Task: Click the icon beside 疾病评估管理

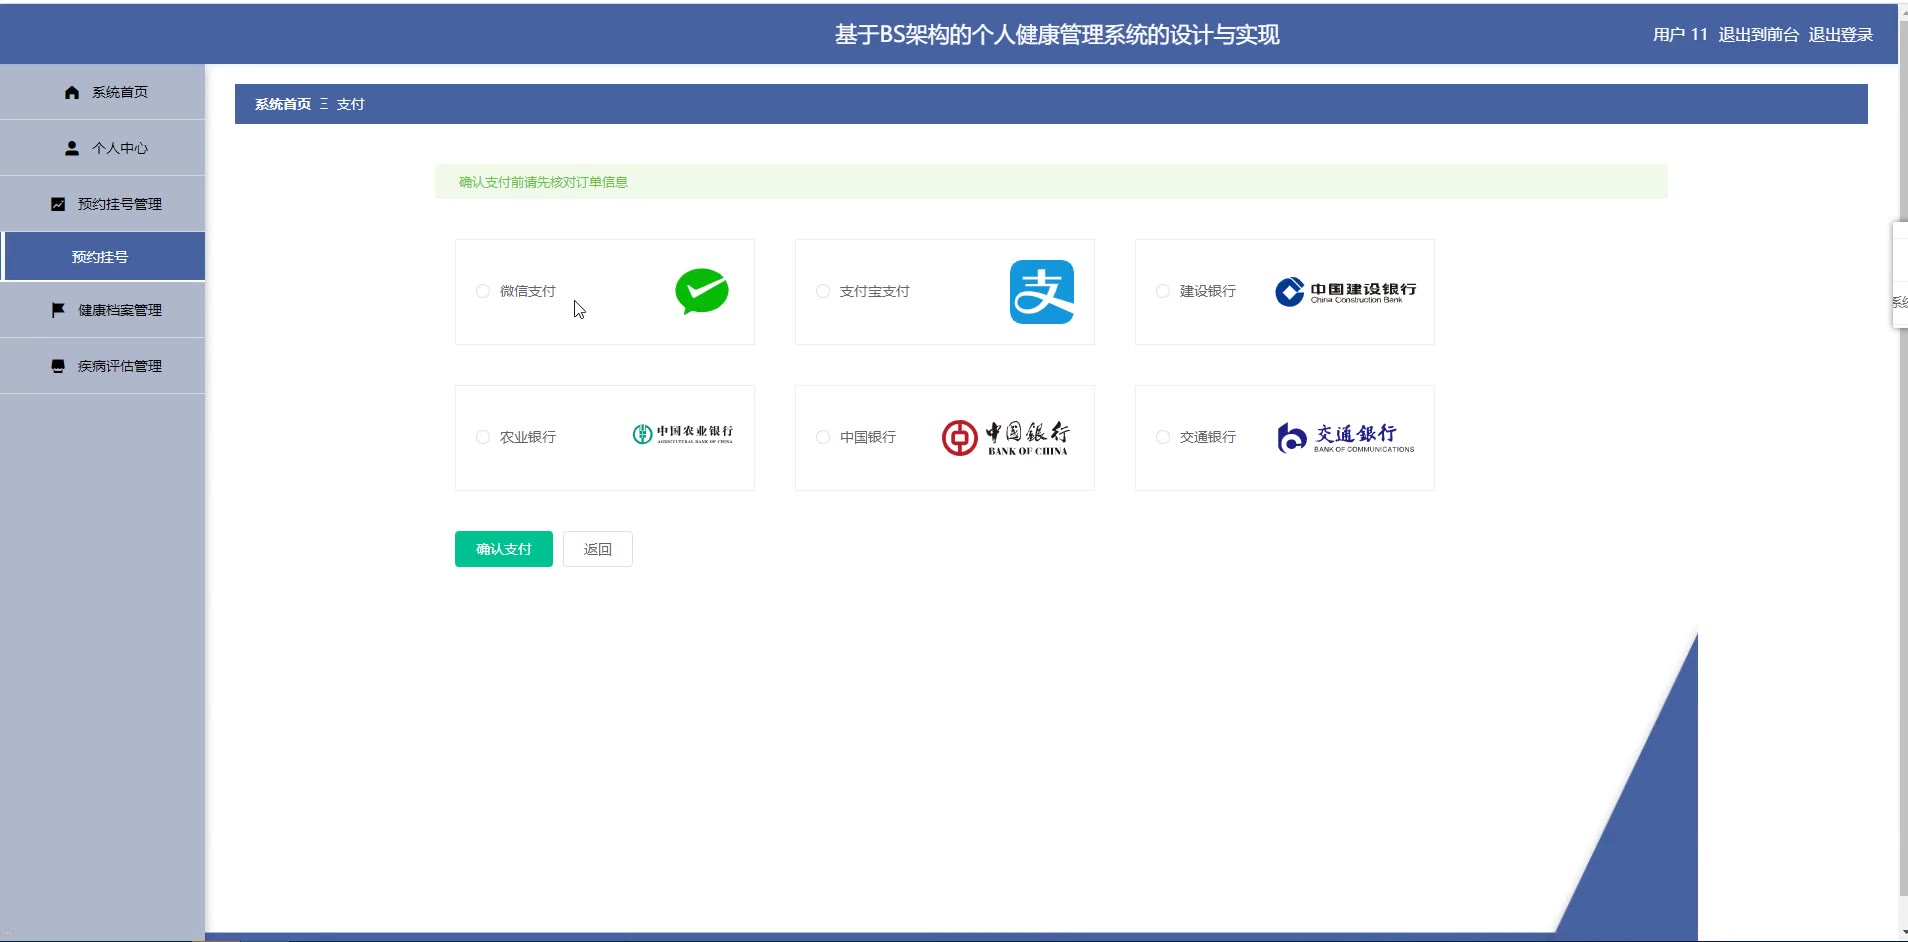Action: (x=58, y=366)
